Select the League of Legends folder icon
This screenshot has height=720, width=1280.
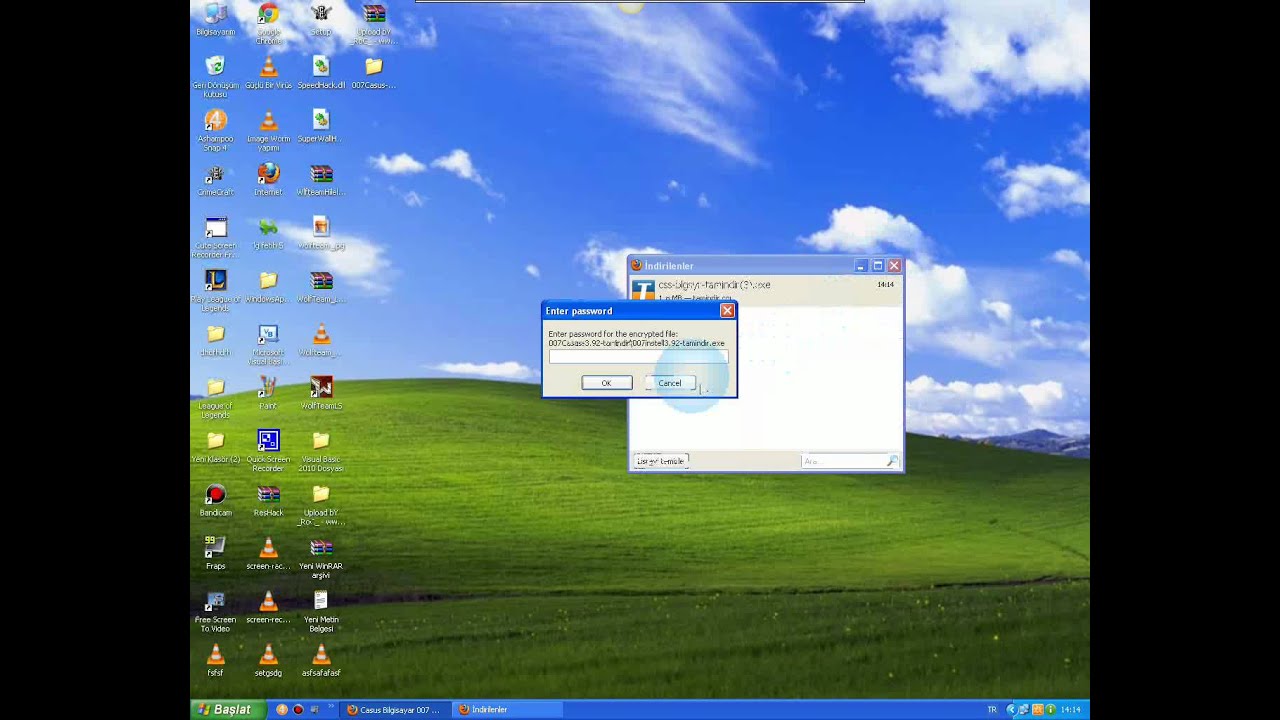[215, 398]
